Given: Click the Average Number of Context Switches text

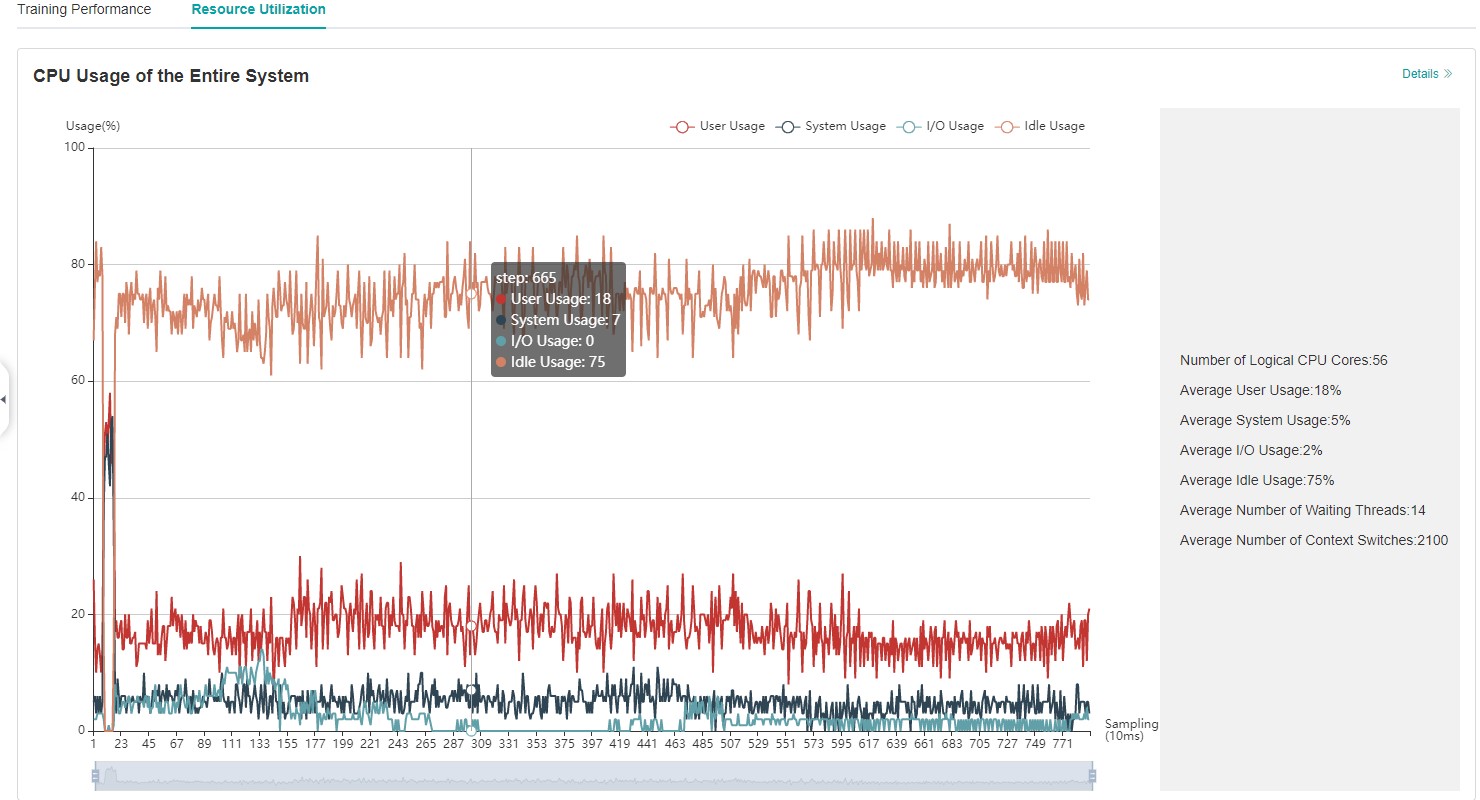Looking at the screenshot, I should pos(1313,541).
